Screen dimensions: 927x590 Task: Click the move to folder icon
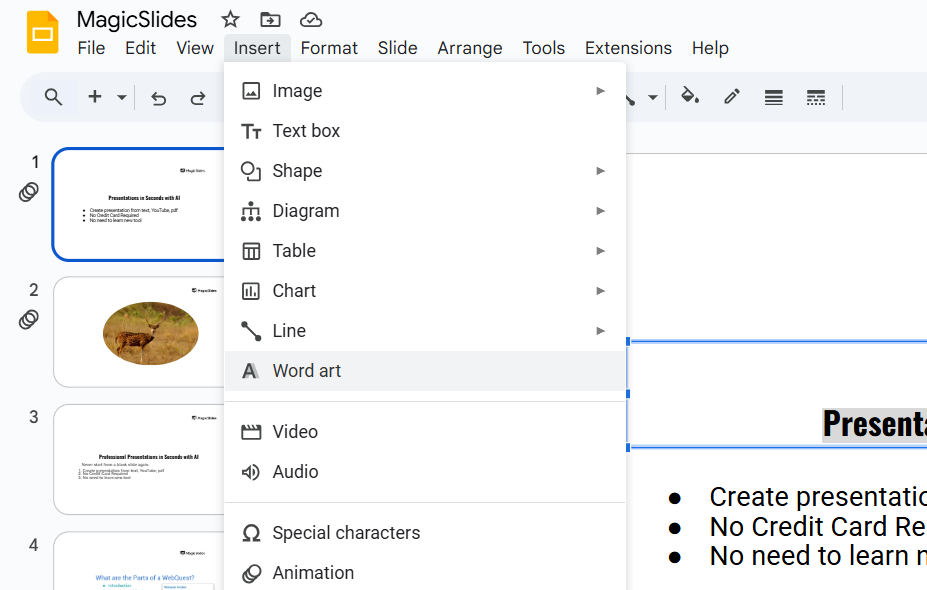(270, 20)
